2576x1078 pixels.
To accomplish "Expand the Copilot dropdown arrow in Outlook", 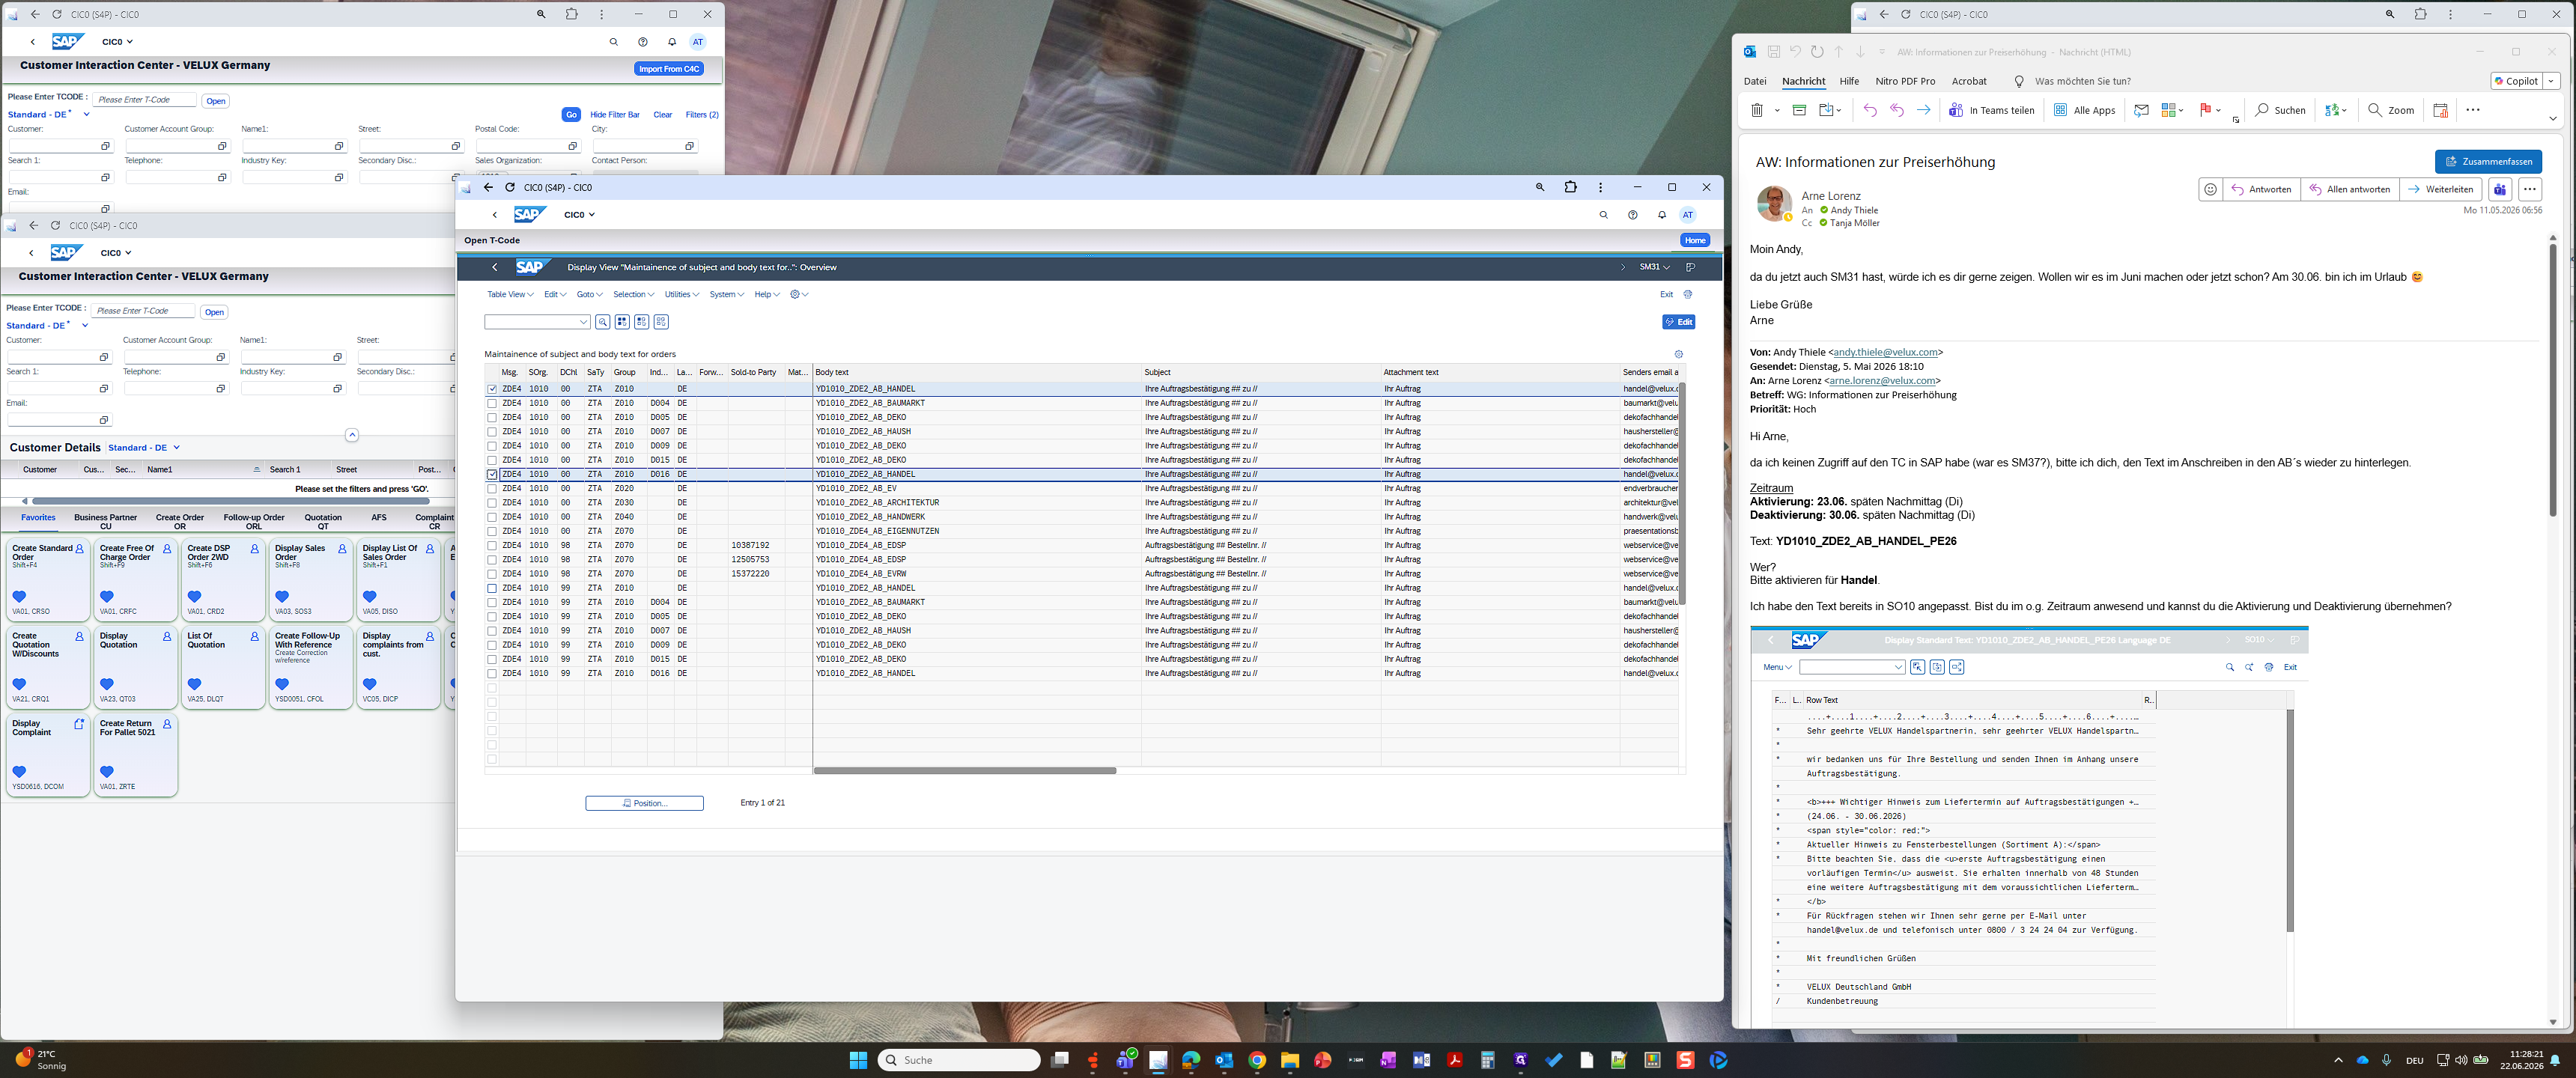I will pos(2551,81).
